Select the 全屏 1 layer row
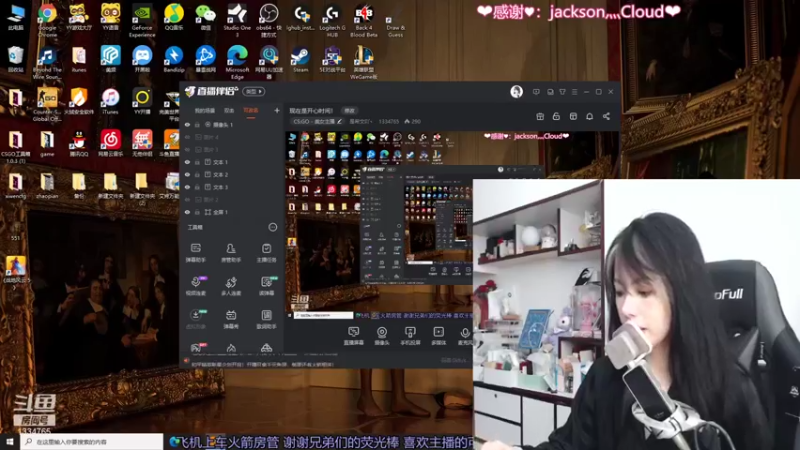The width and height of the screenshot is (800, 450). tap(232, 212)
